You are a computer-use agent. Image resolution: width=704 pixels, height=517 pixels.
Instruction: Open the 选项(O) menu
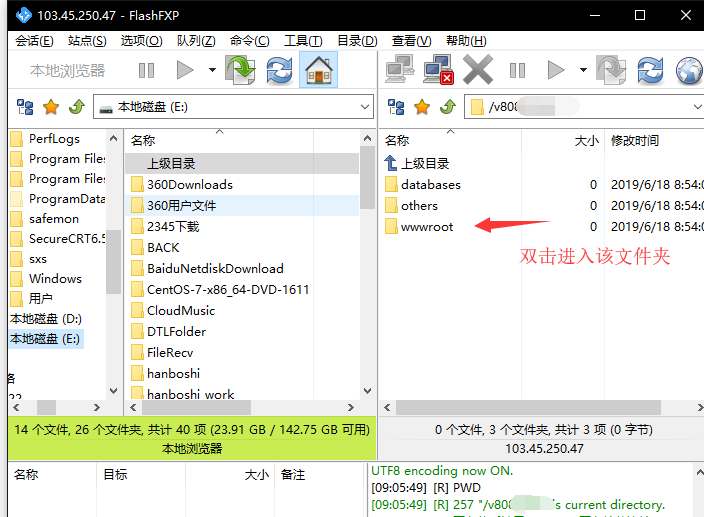point(141,41)
